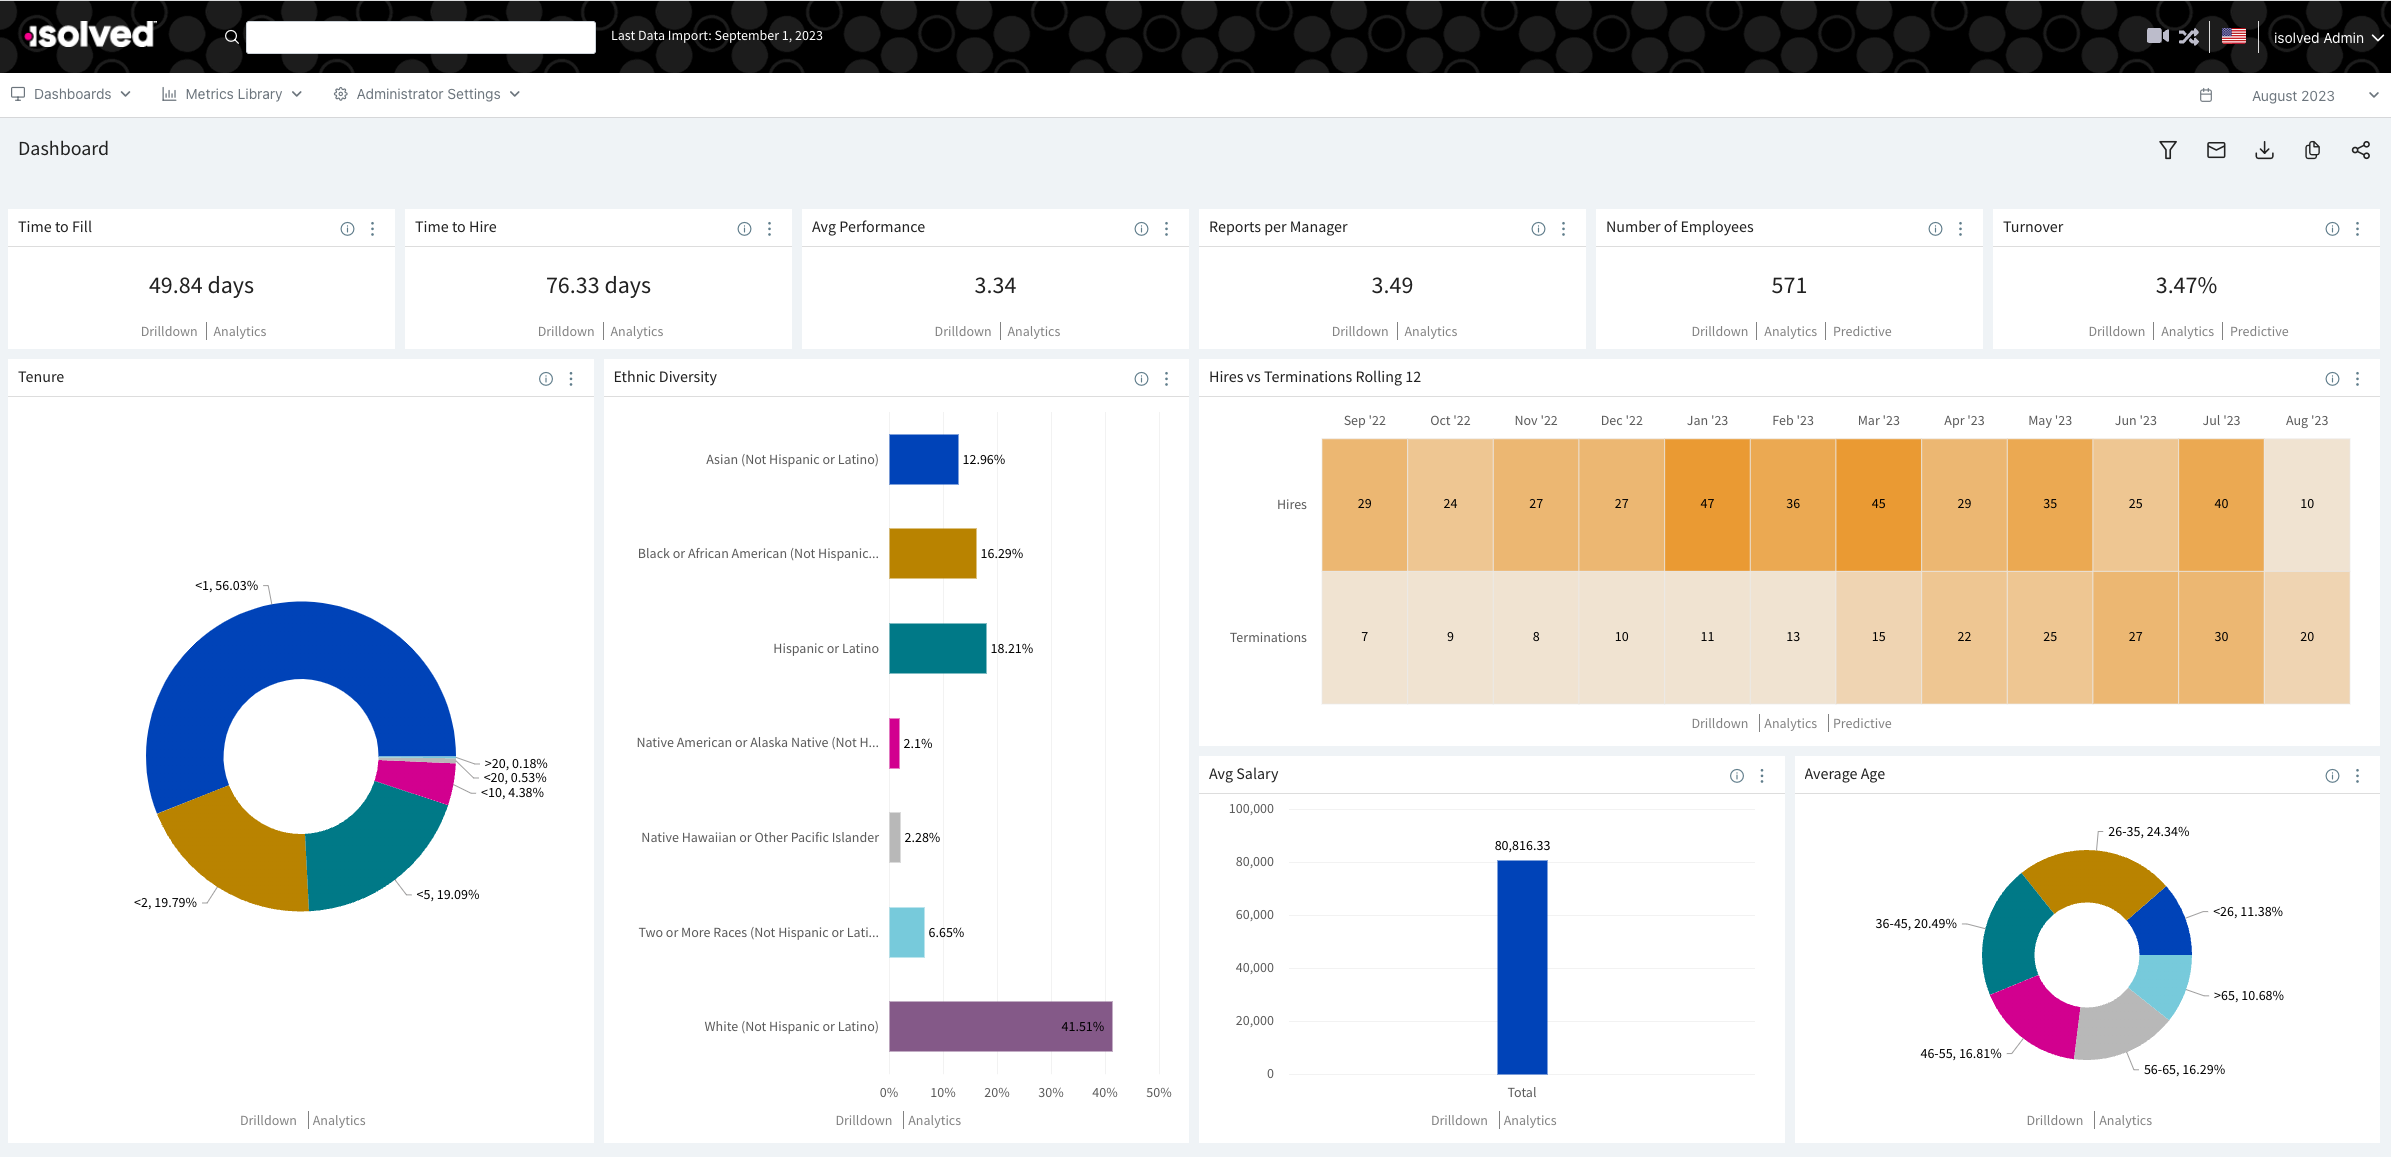Click the search magnifier icon

tap(231, 37)
